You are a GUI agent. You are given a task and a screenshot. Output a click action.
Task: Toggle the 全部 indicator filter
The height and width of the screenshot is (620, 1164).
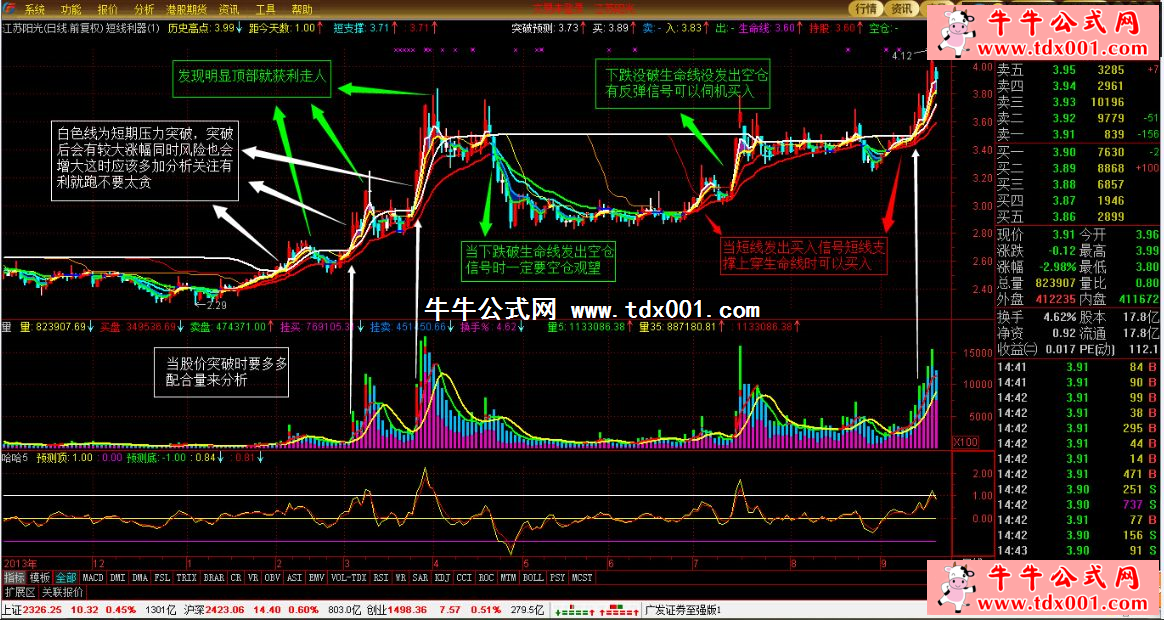coord(66,577)
